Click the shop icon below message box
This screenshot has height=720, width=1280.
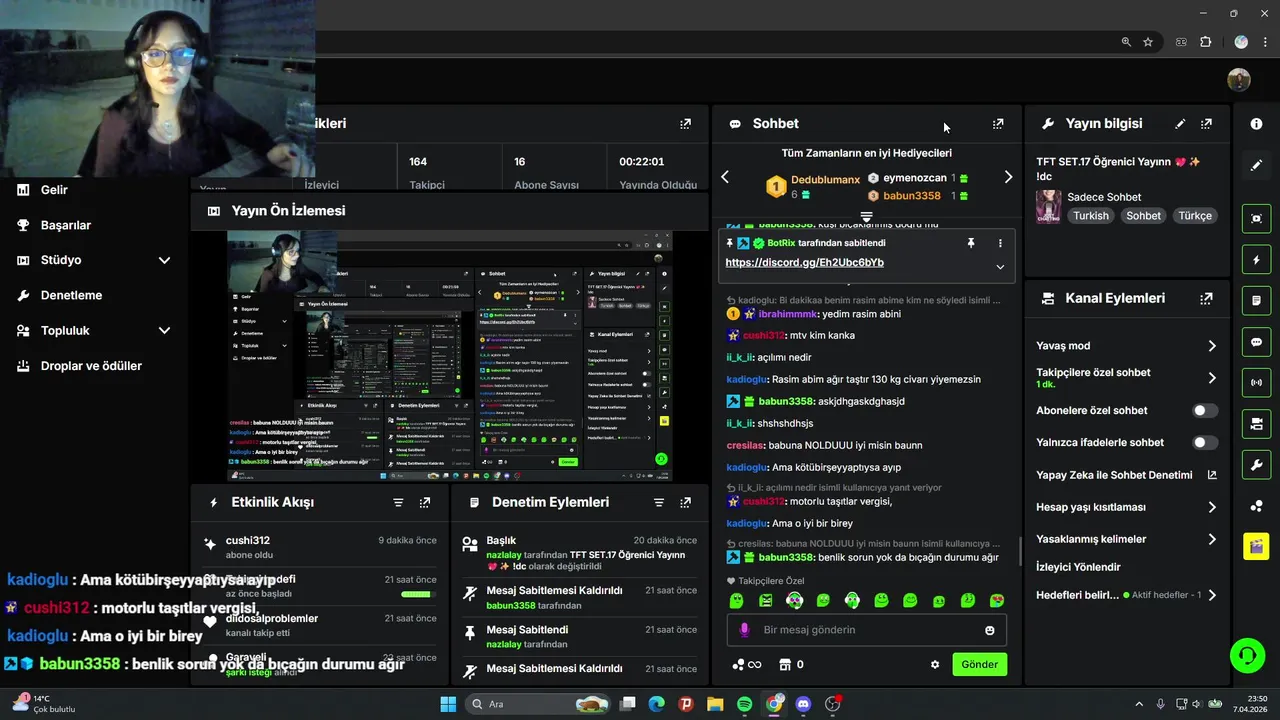(x=785, y=664)
